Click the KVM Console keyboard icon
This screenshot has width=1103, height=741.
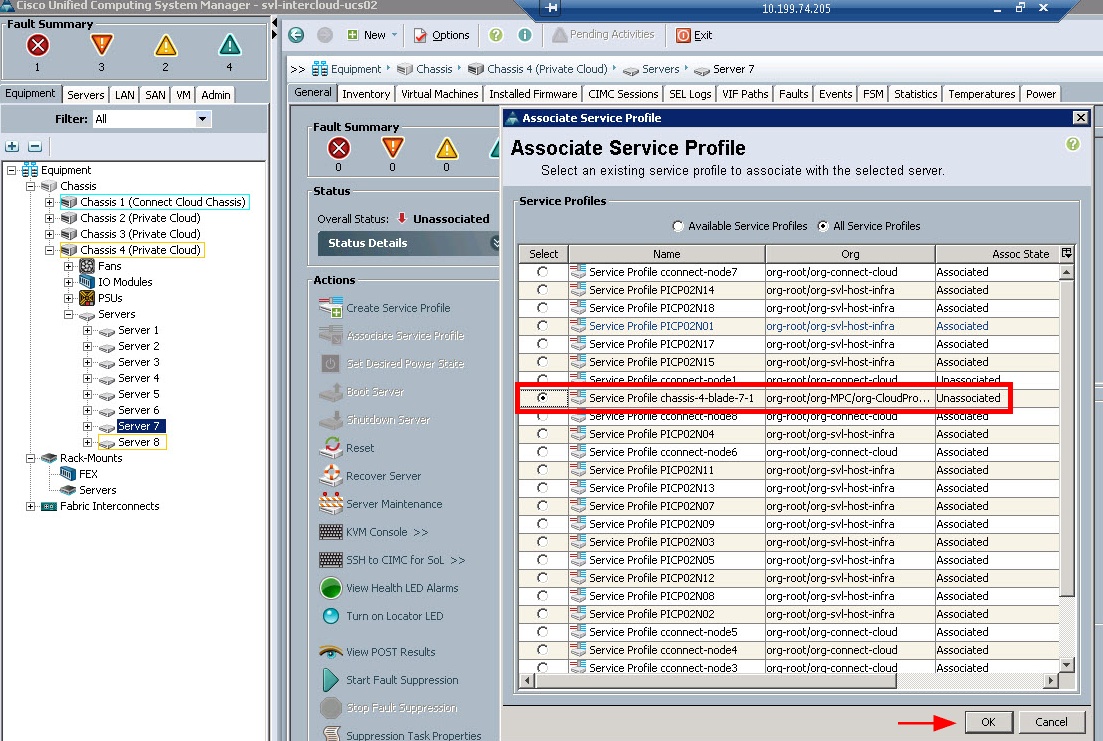[331, 531]
